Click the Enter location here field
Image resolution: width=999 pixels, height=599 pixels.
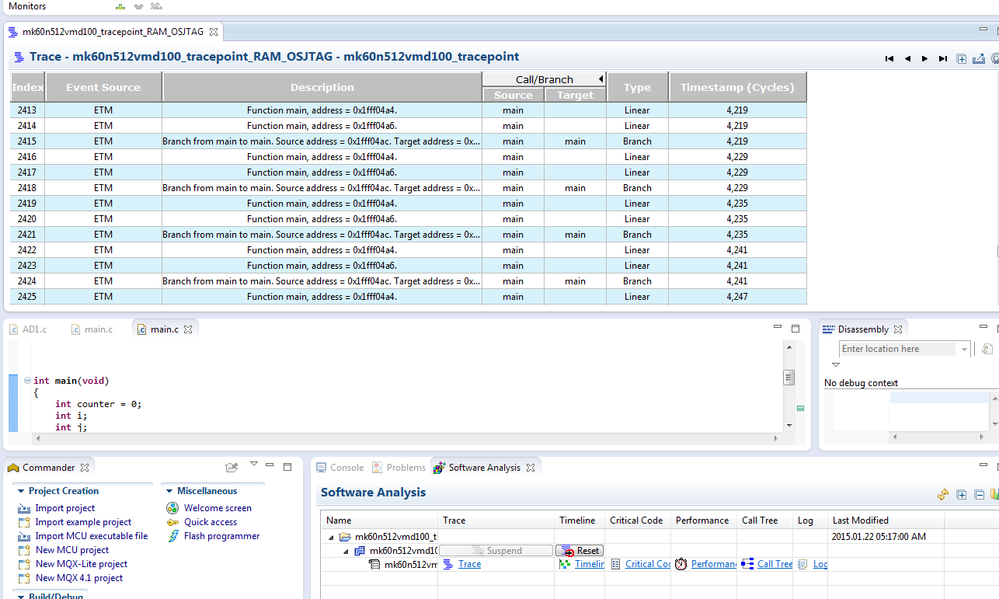pyautogui.click(x=897, y=349)
